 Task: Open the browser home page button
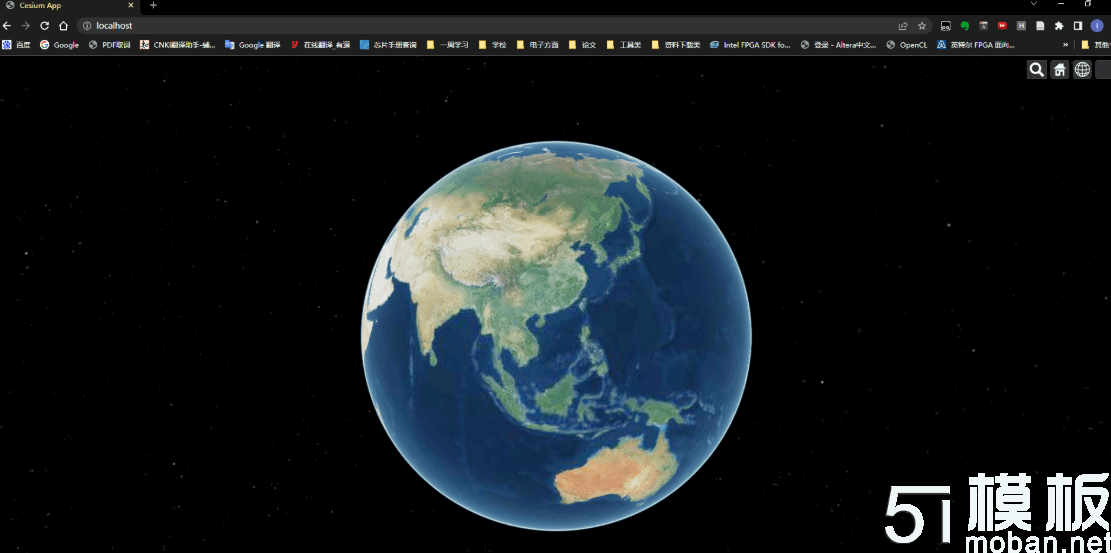[x=63, y=26]
